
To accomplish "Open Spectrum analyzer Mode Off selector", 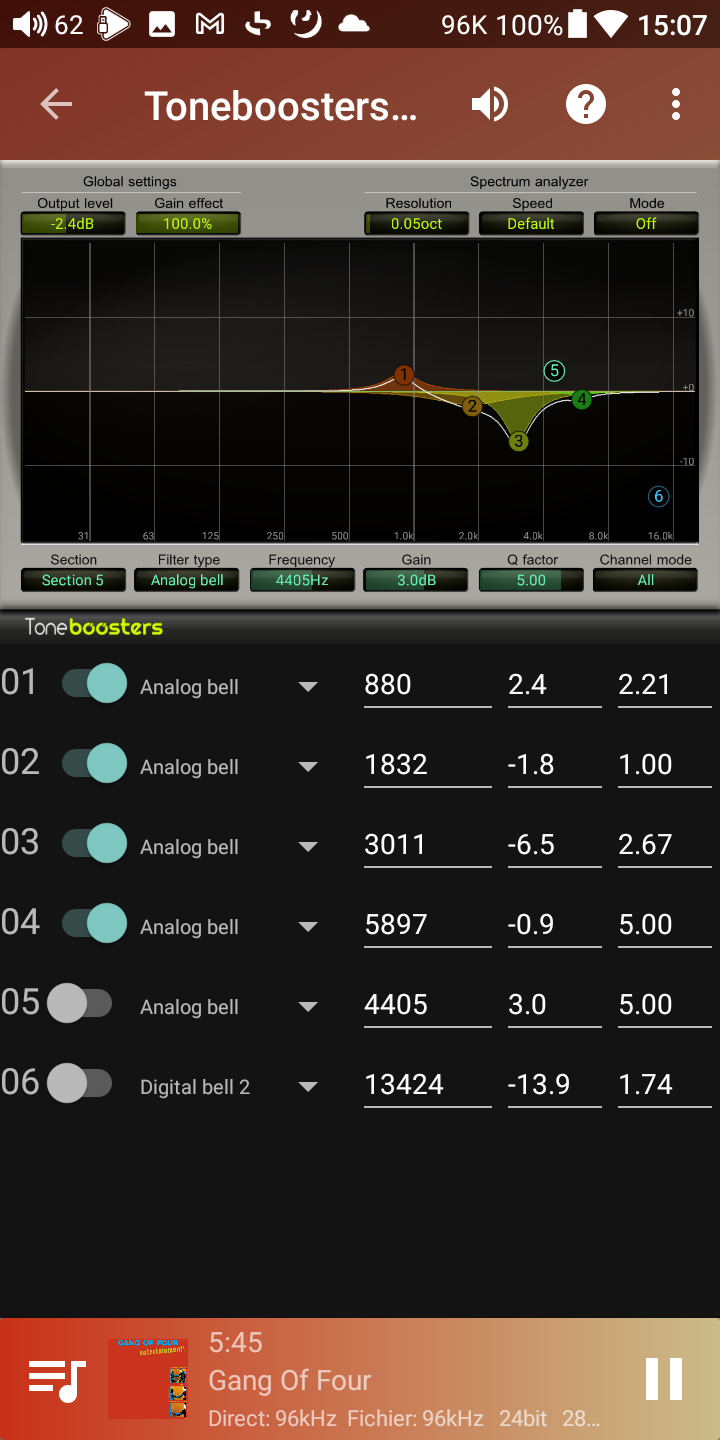I will (646, 224).
